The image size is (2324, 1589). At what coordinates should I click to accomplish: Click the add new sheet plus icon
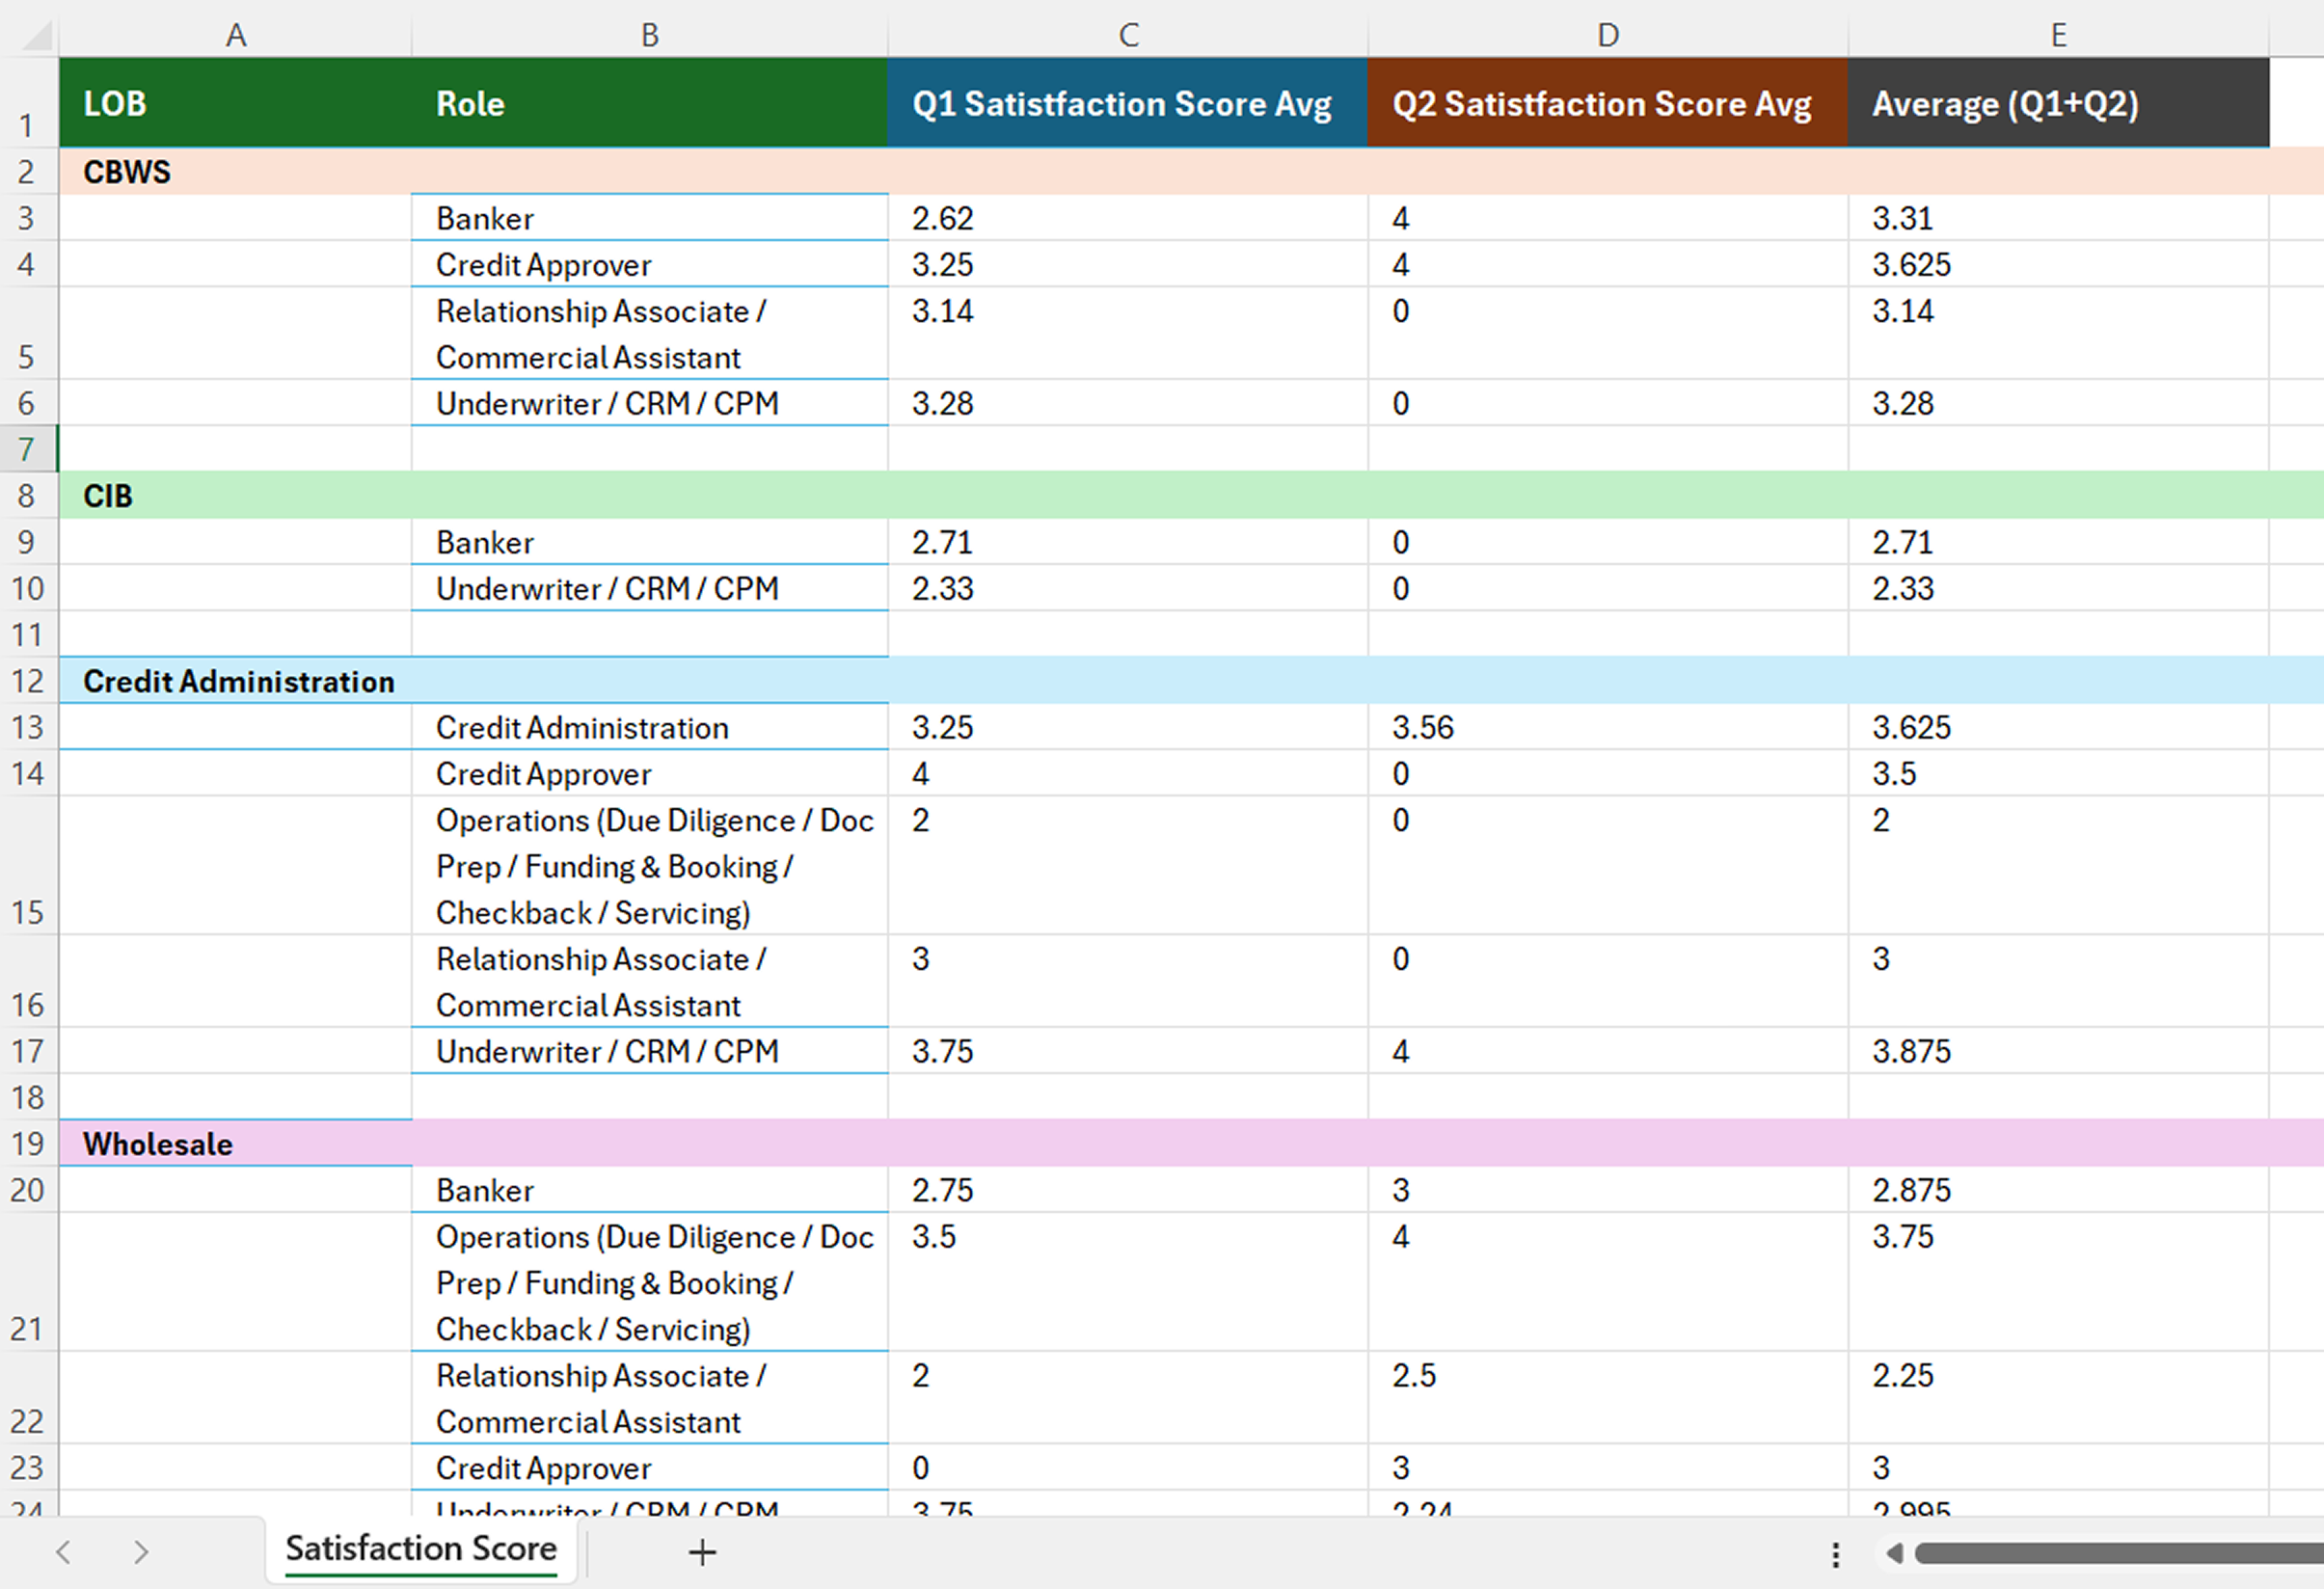click(x=702, y=1552)
